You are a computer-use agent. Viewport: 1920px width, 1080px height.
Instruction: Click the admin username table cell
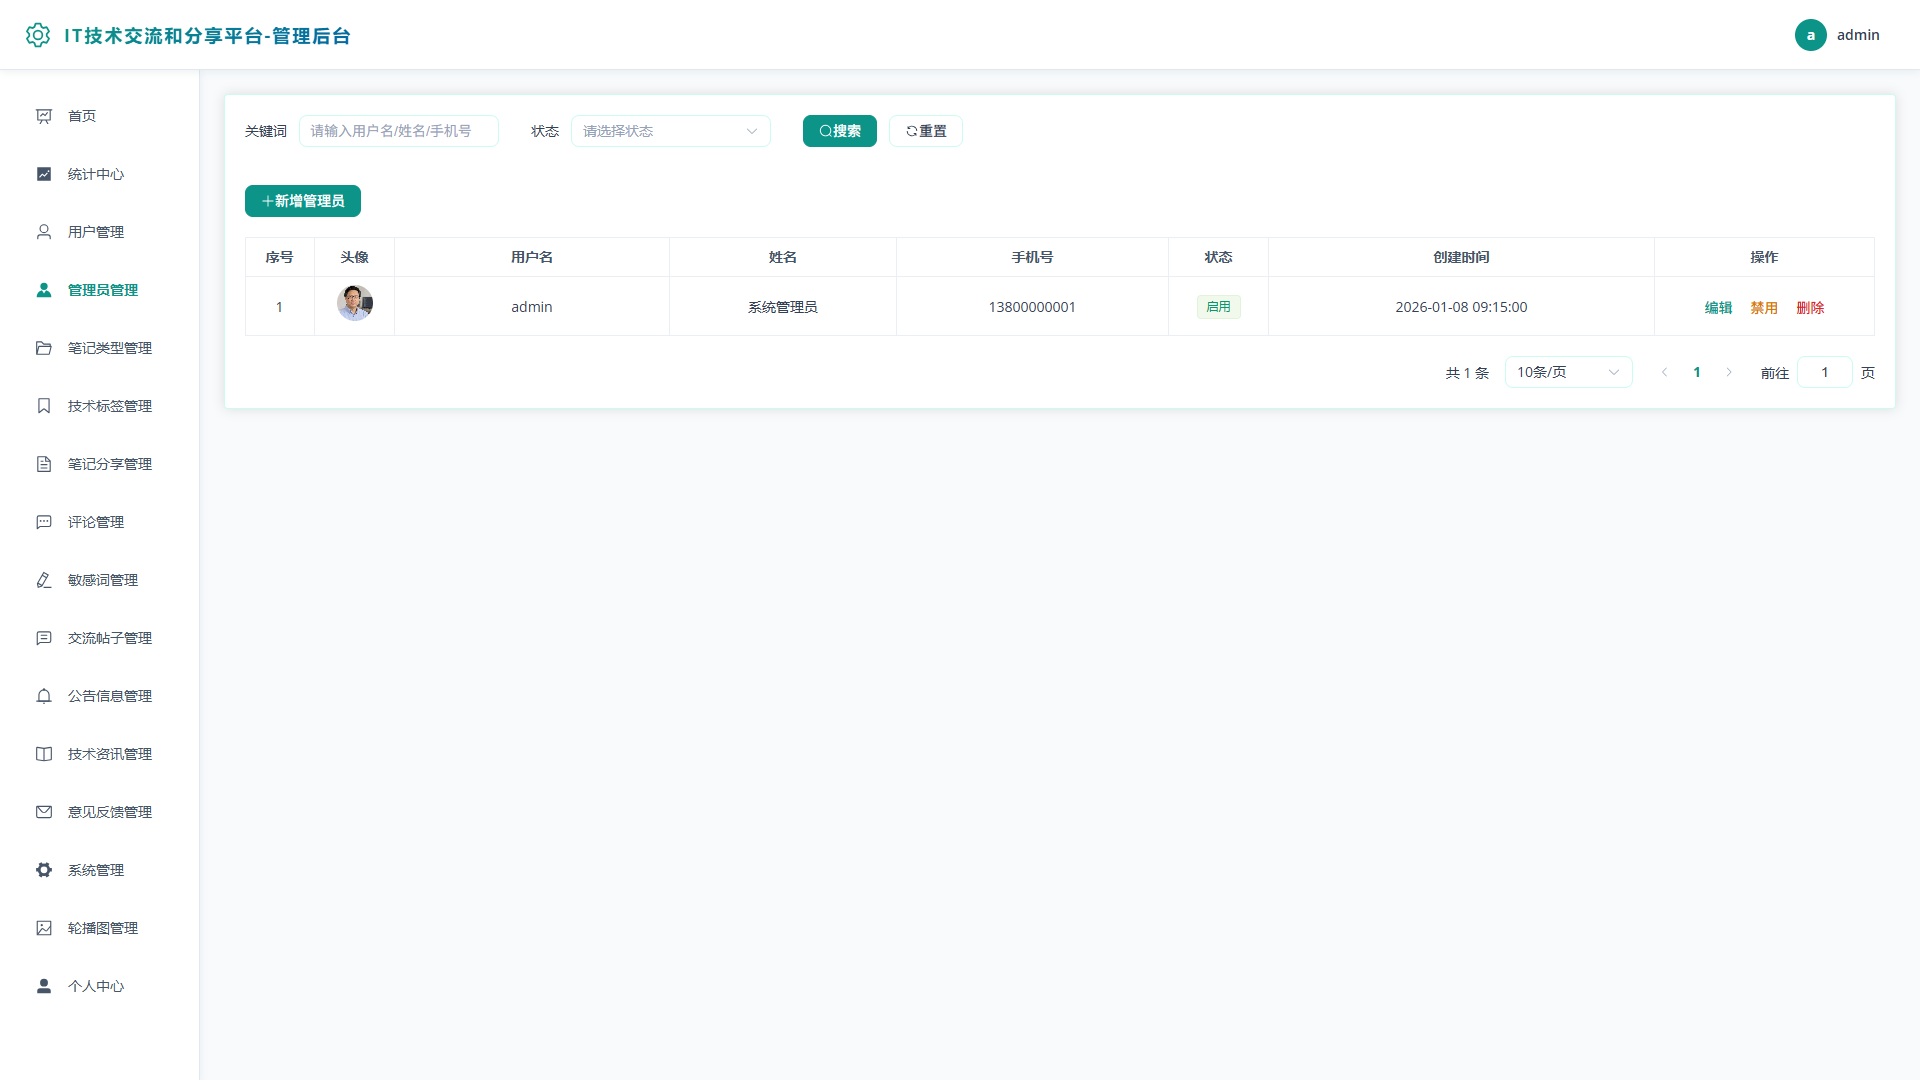[532, 307]
